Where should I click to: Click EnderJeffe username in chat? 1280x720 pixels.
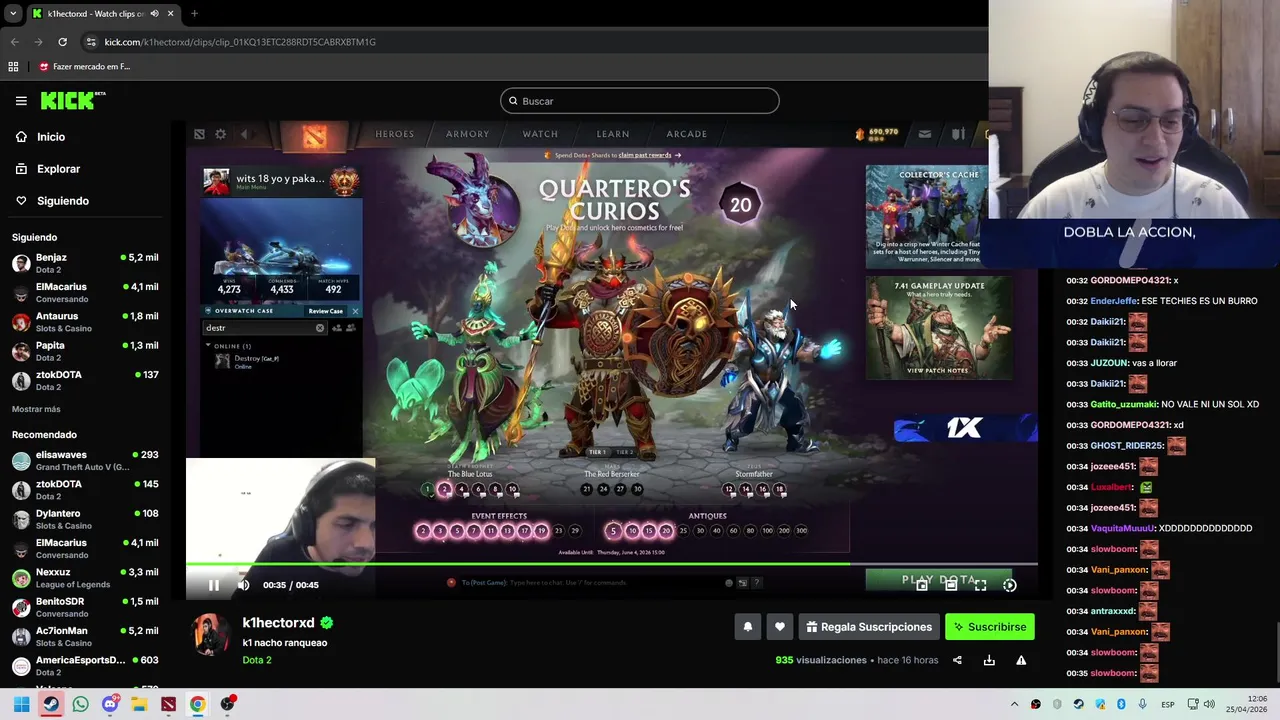1114,301
